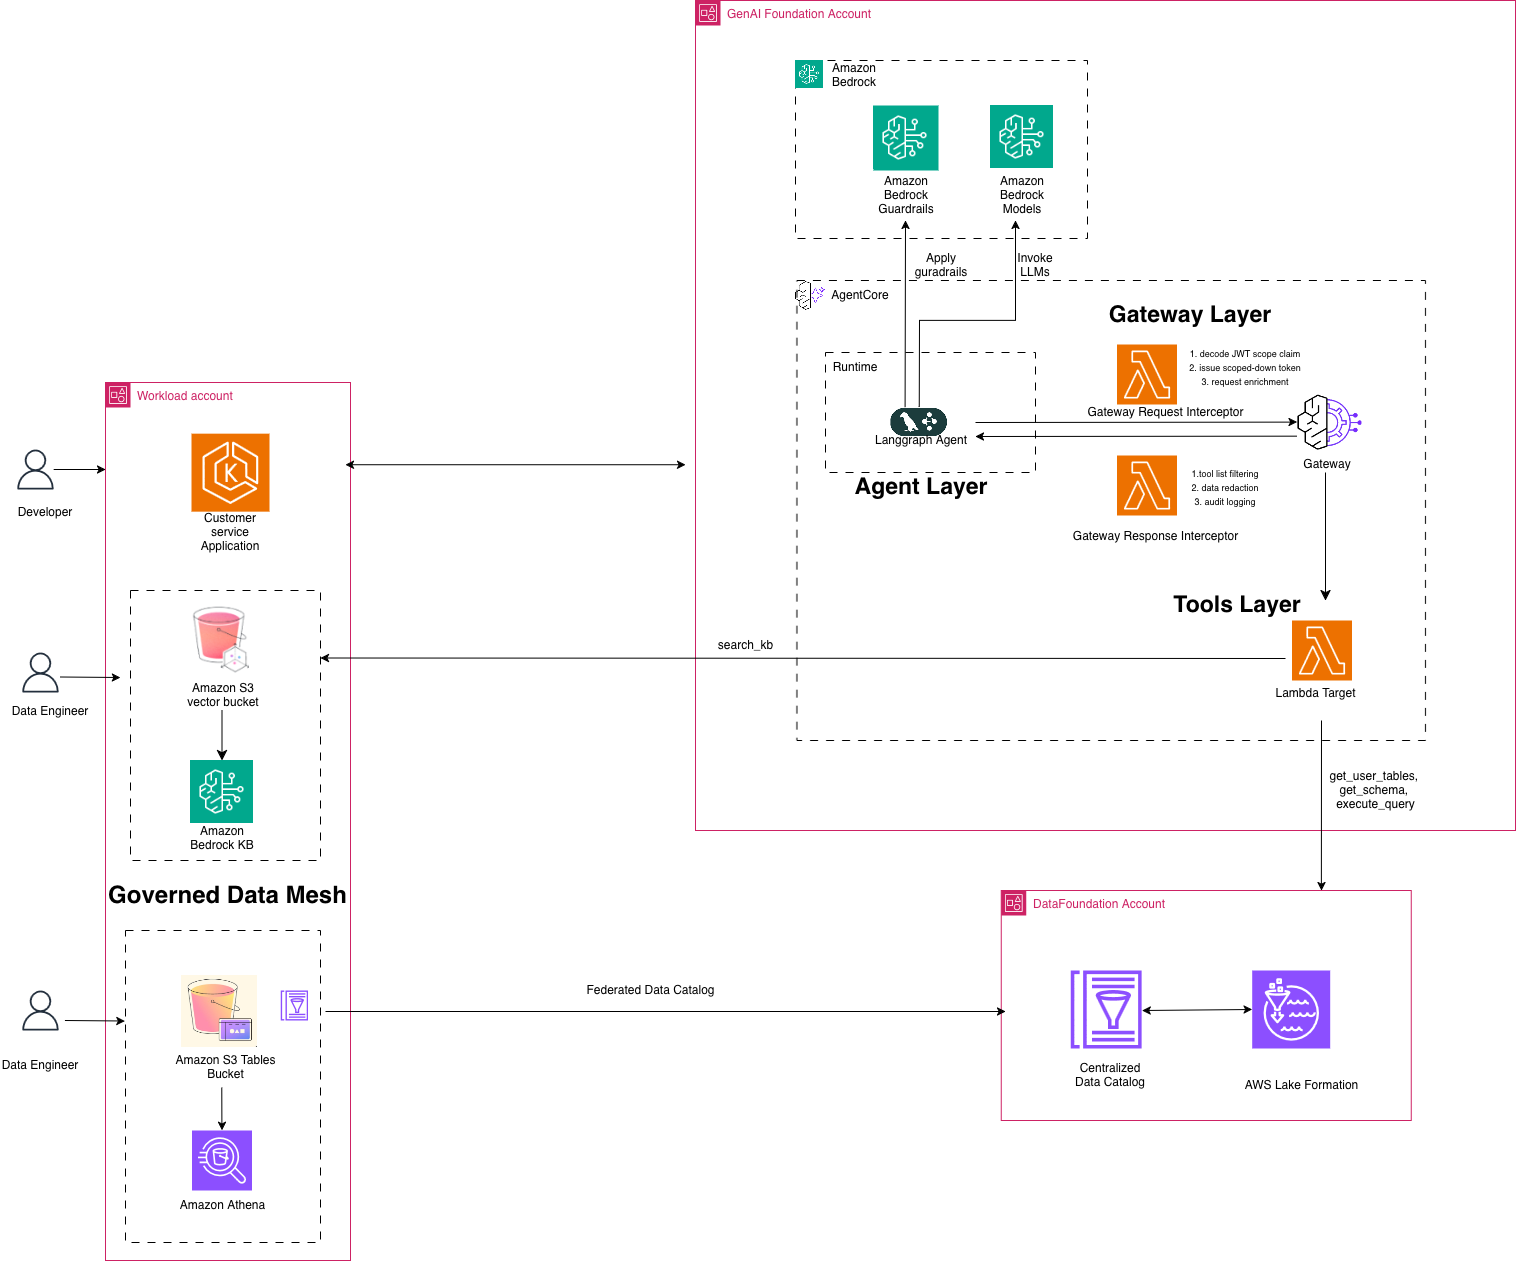
Task: Click the DataFoundation Account title
Action: pos(1099,904)
